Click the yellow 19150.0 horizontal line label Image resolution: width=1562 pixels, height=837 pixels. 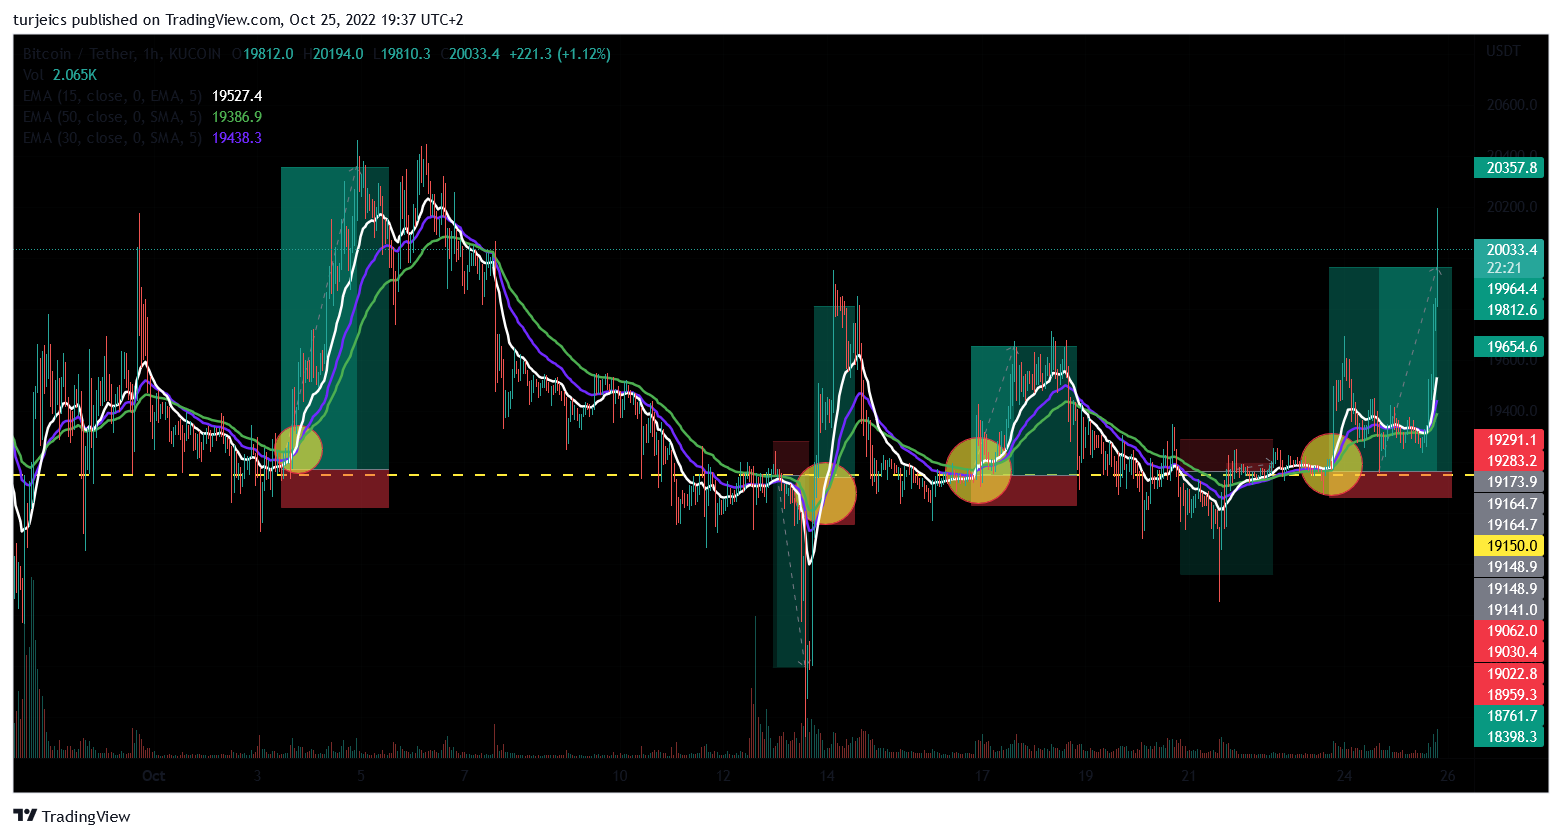tap(1509, 546)
